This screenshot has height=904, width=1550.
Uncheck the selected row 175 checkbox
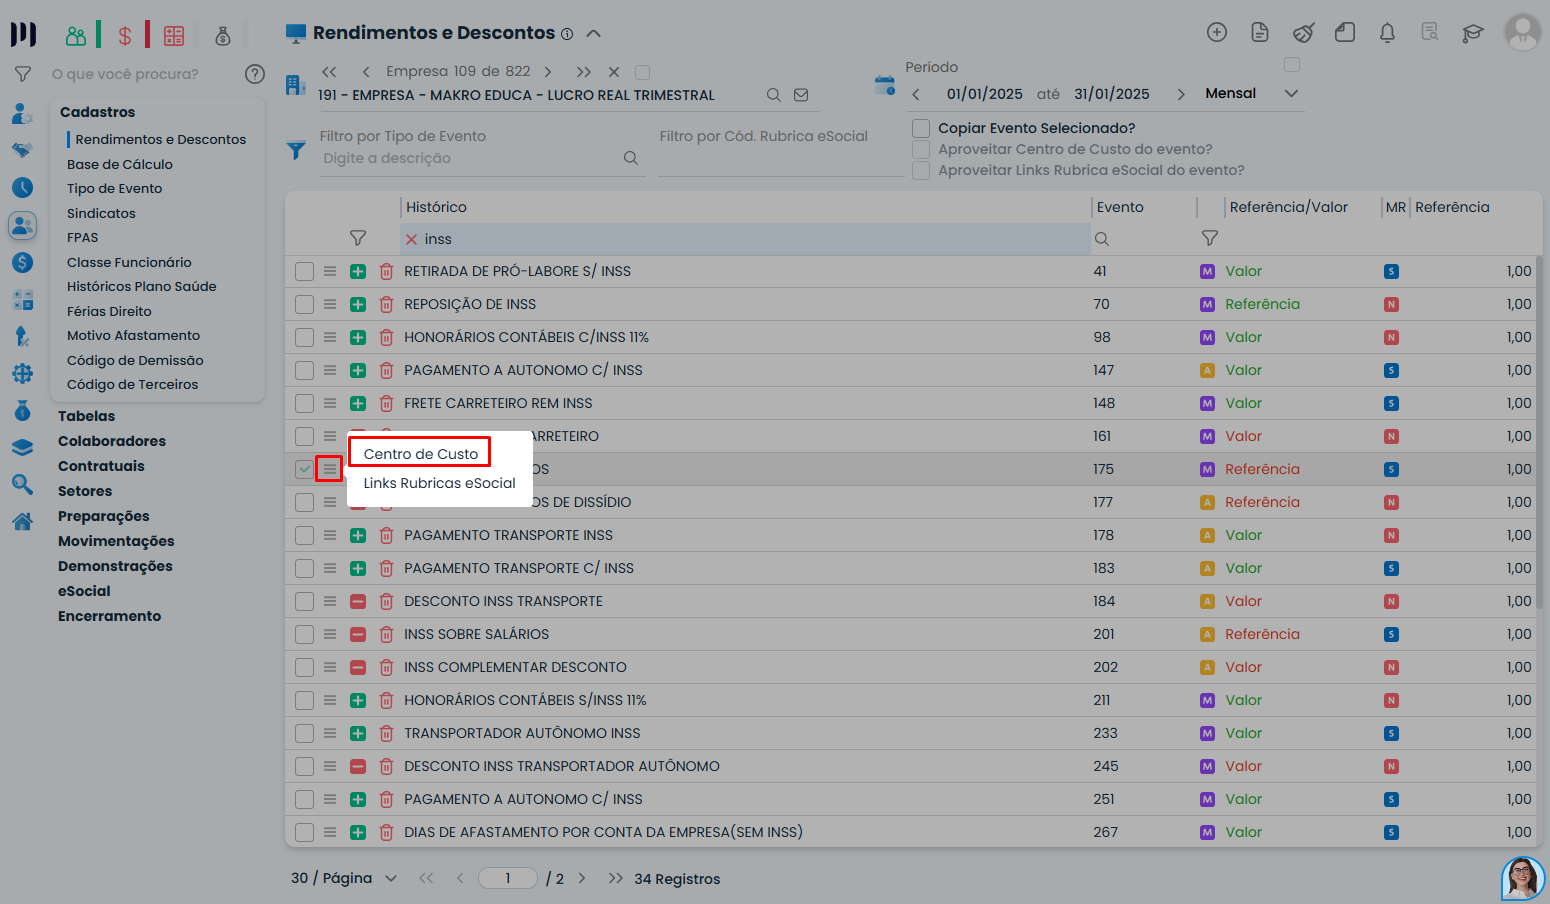click(304, 469)
